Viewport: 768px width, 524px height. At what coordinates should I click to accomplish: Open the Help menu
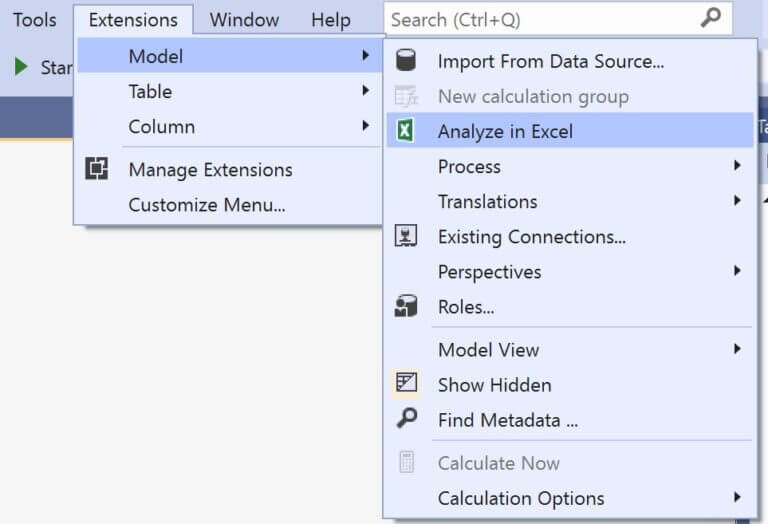(330, 19)
